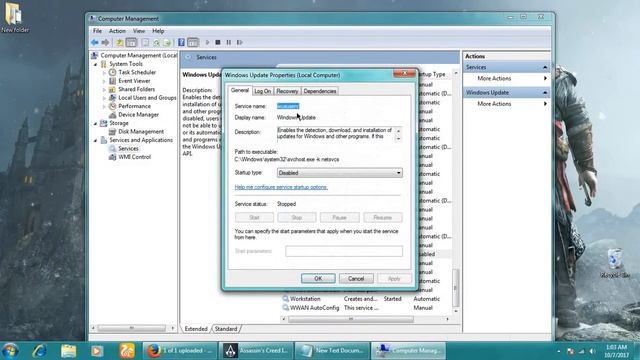Image resolution: width=640 pixels, height=360 pixels.
Task: Toggle the Show/Hide Console Tree icon
Action: pos(131,42)
